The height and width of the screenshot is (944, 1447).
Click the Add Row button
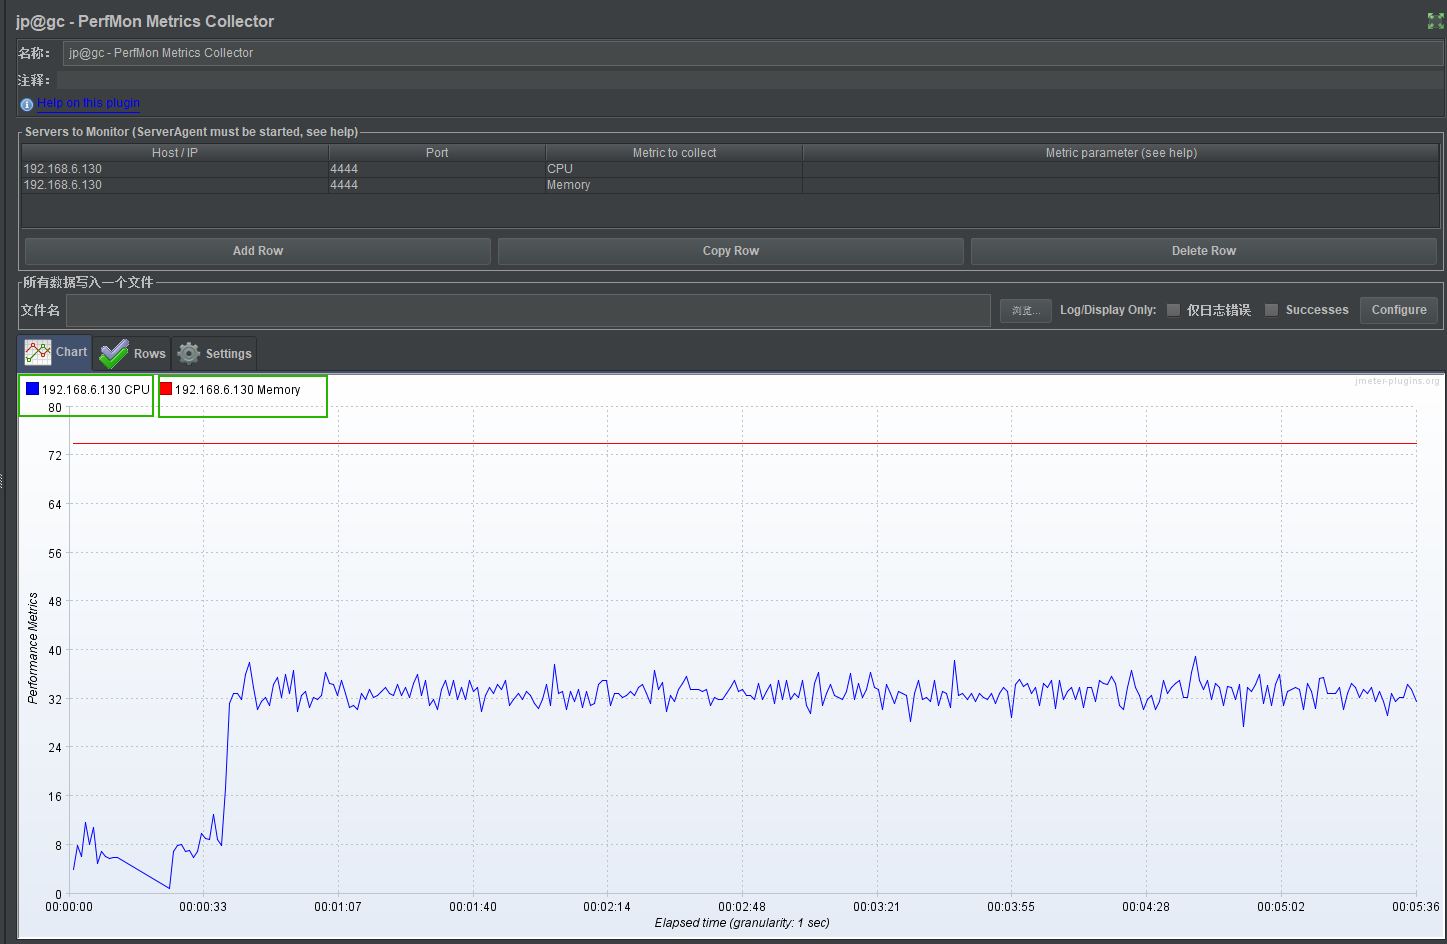click(258, 251)
